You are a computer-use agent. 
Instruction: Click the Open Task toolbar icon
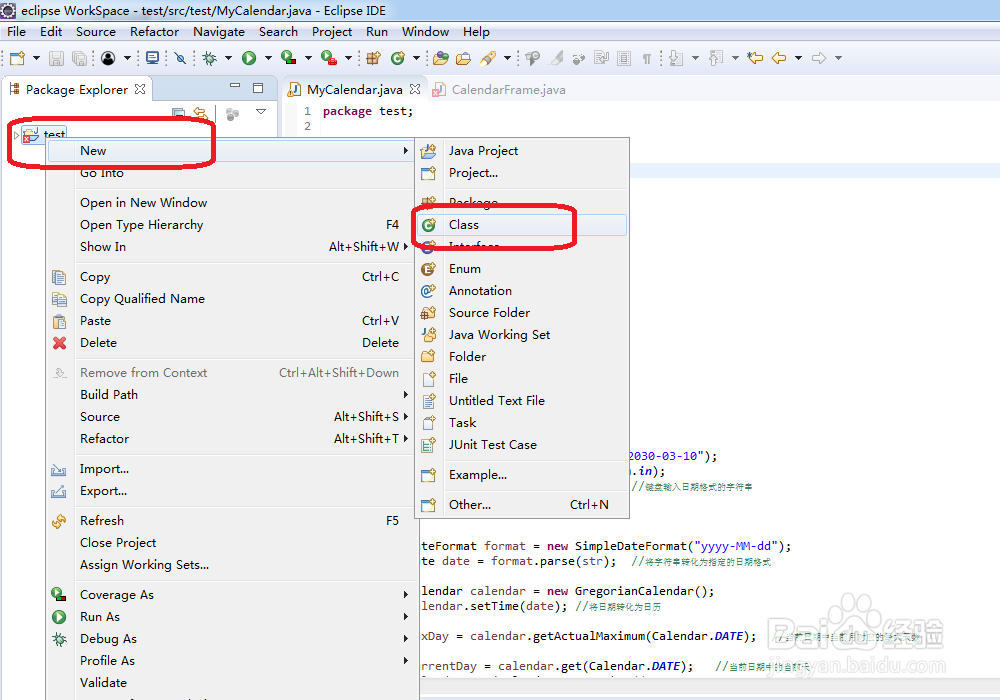point(464,58)
